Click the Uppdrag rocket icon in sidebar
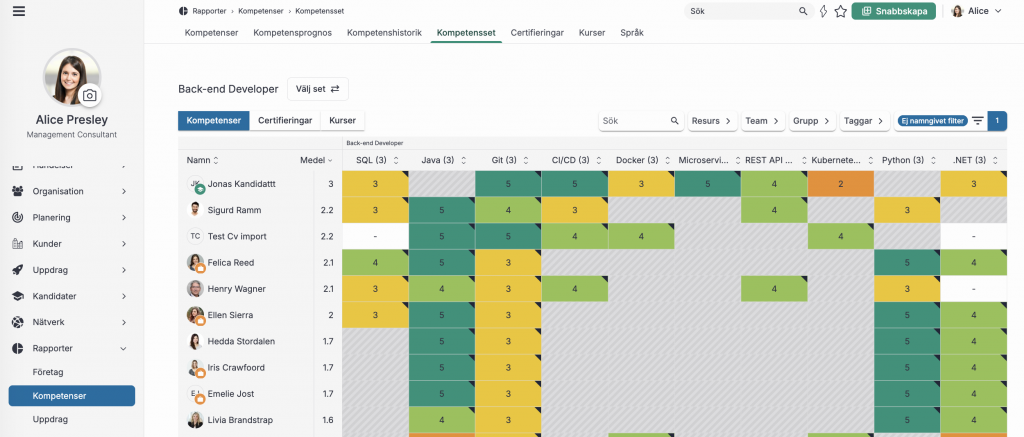The width and height of the screenshot is (1024, 437). tap(18, 270)
